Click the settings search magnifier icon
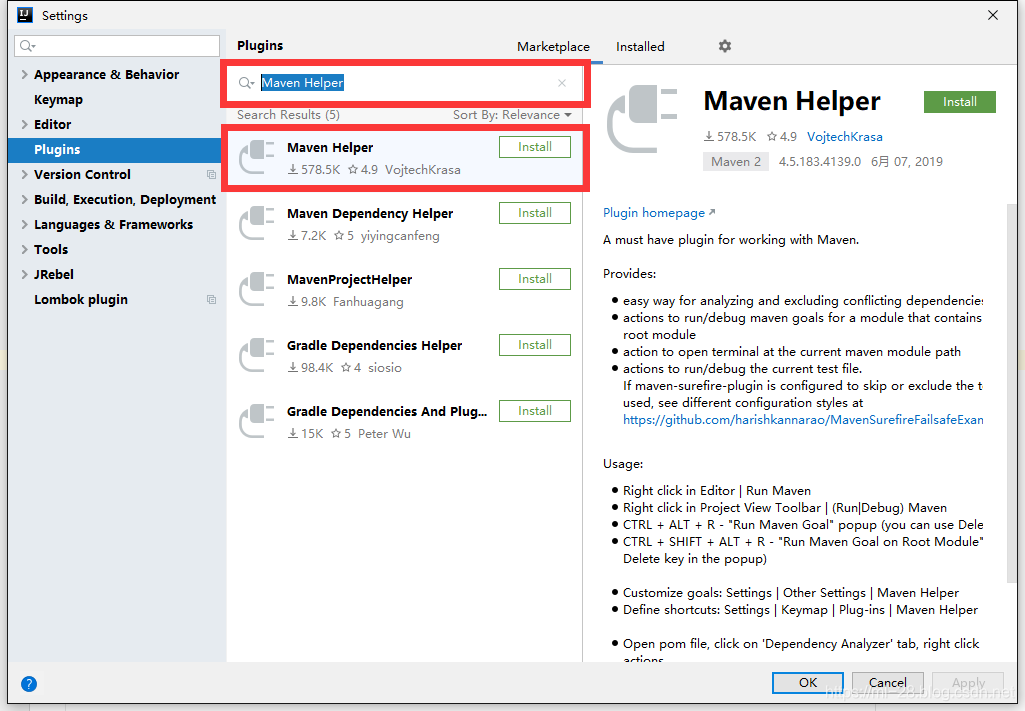1025x711 pixels. 27,46
